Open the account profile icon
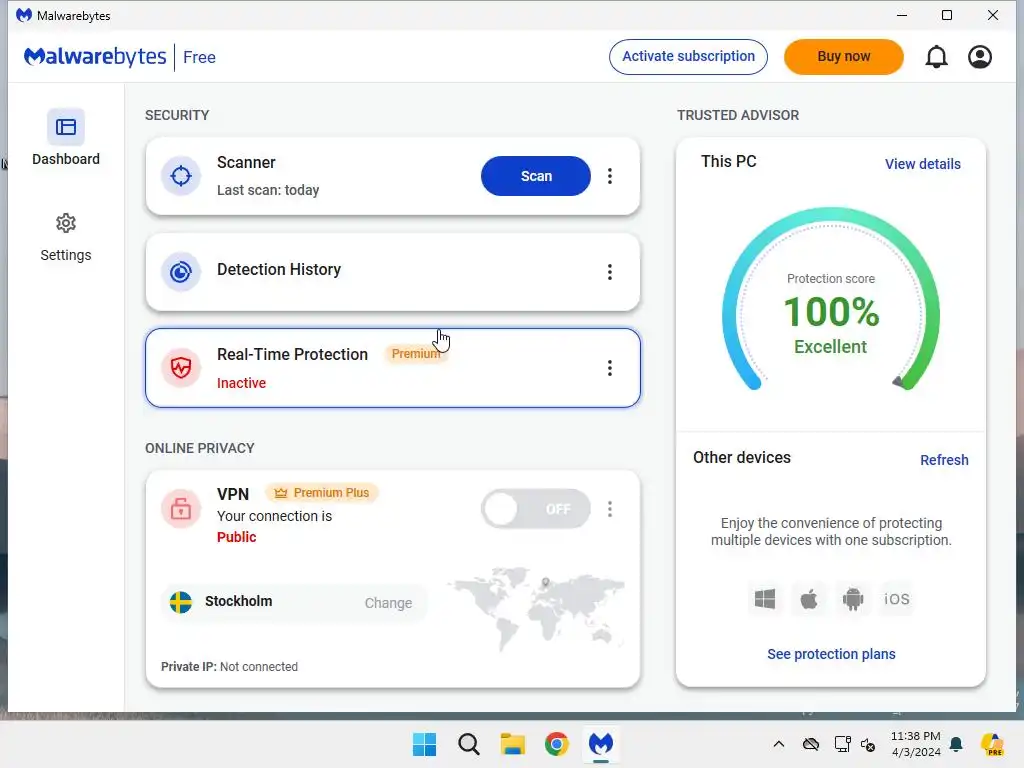The height and width of the screenshot is (768, 1024). [980, 57]
